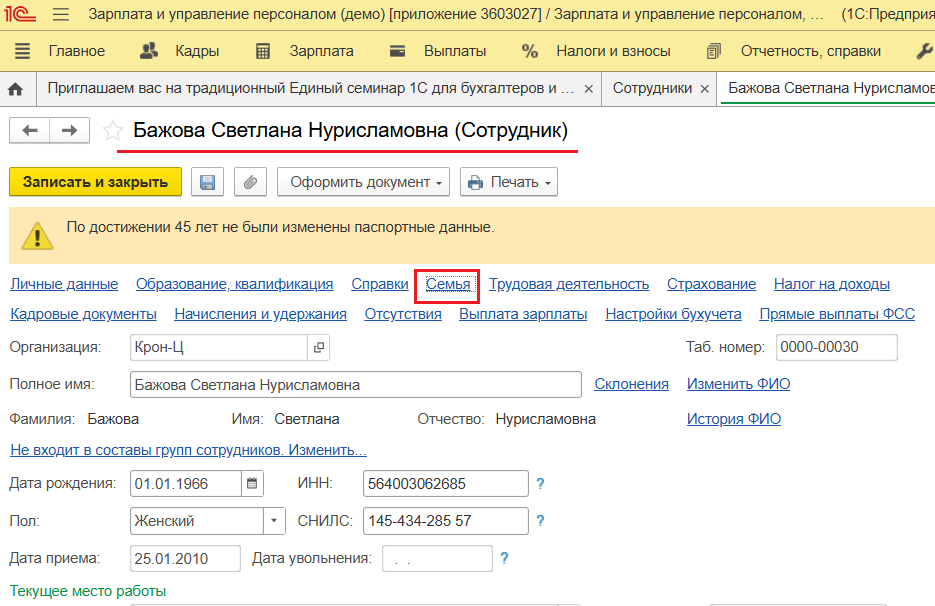Image resolution: width=935 pixels, height=606 pixels.
Task: Click the Дата увольнения field
Action: pyautogui.click(x=437, y=558)
